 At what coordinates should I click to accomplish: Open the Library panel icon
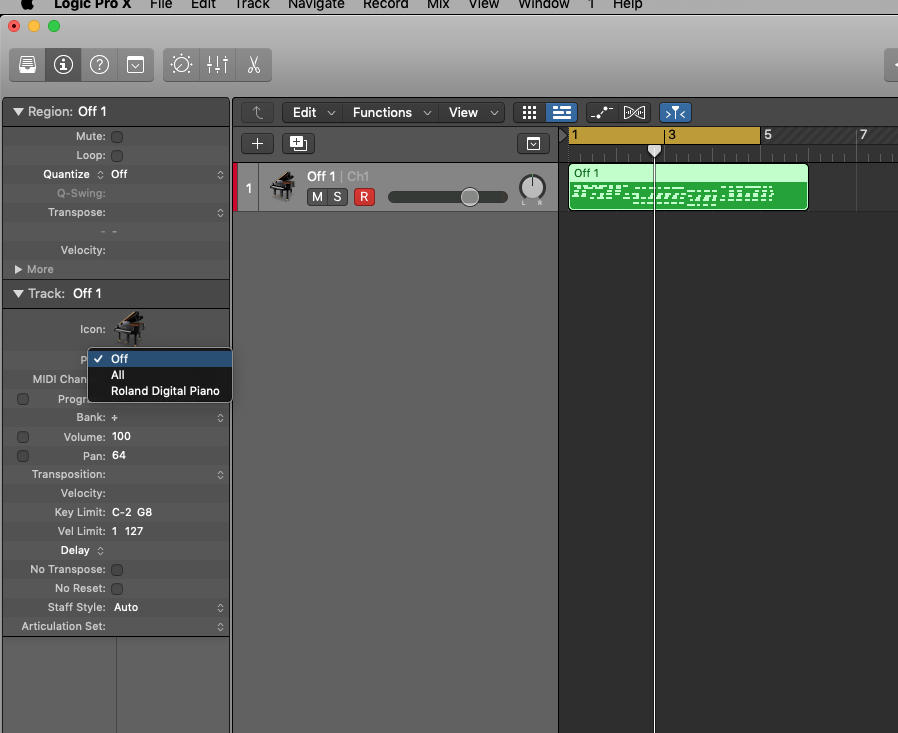coord(27,65)
